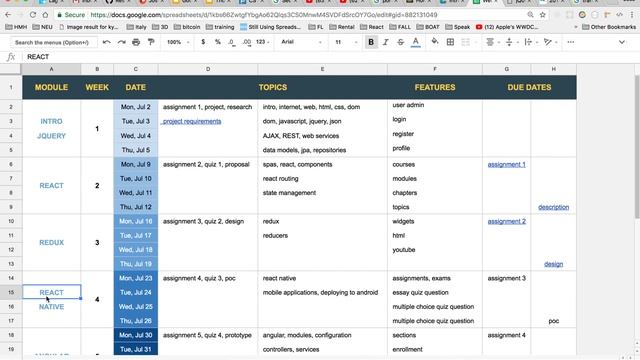Open vertical align options
Screen dimensions: 640x360
coord(511,42)
